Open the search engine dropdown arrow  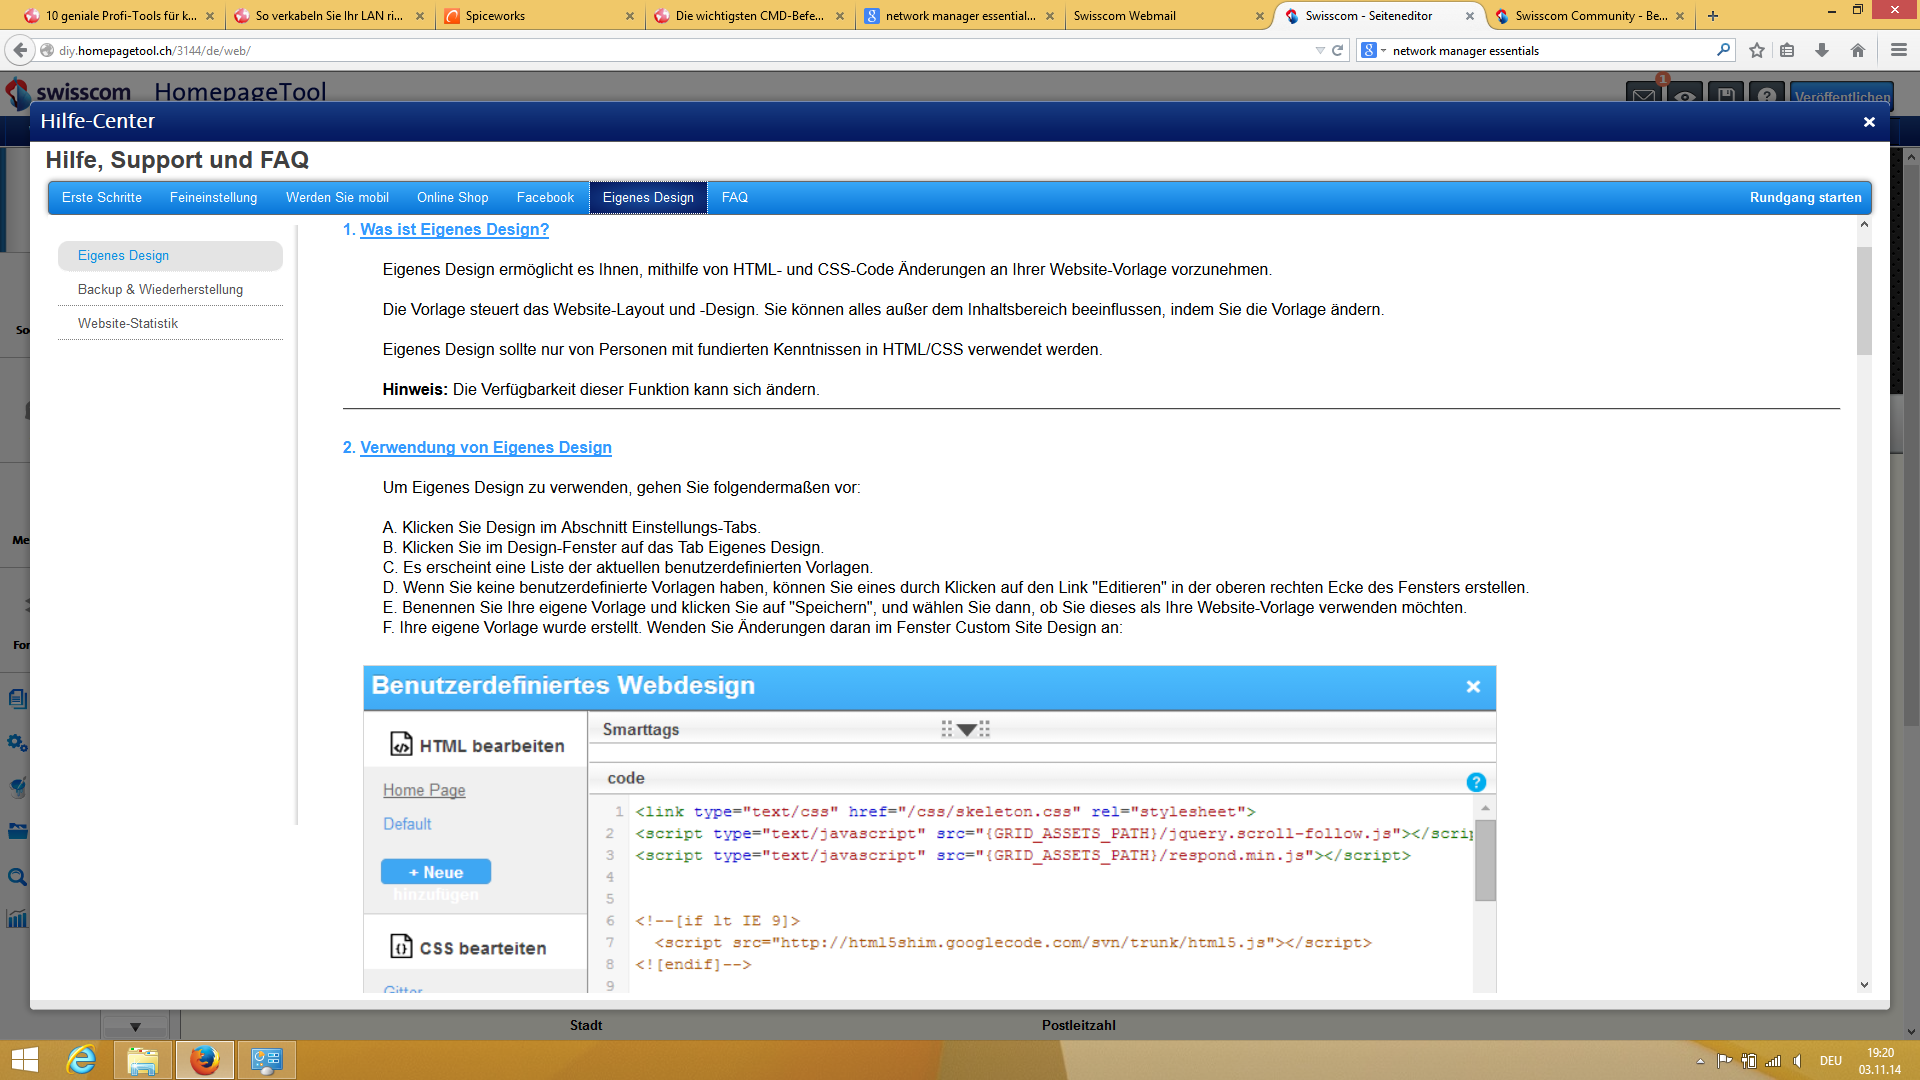[1383, 50]
